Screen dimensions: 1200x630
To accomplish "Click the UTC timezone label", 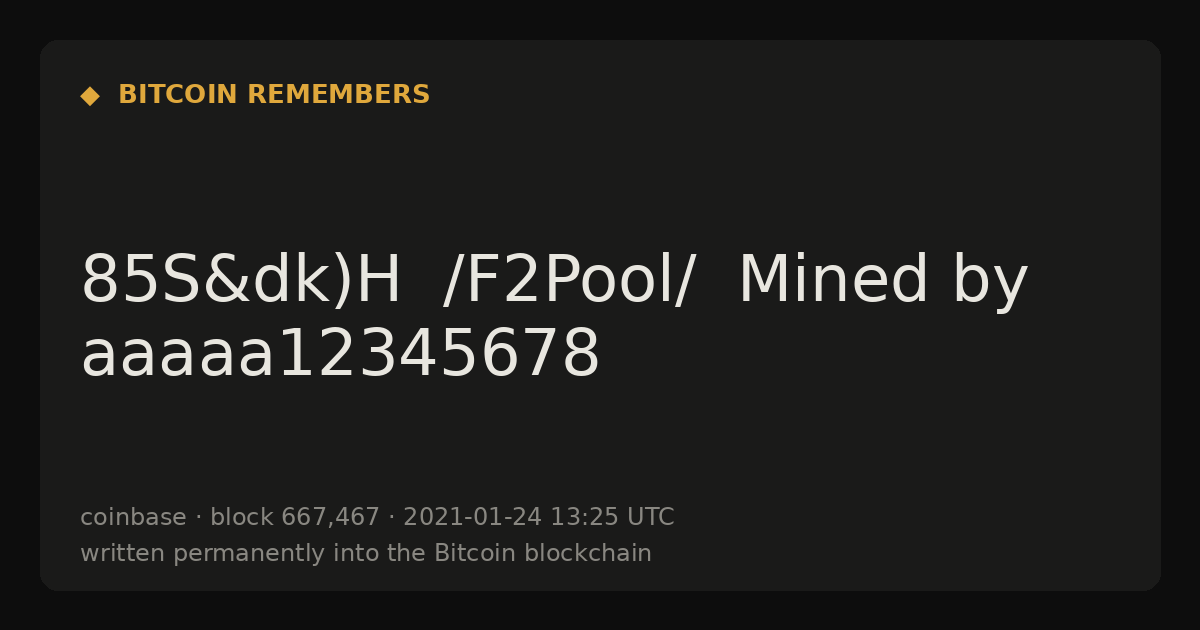I will click(x=651, y=518).
